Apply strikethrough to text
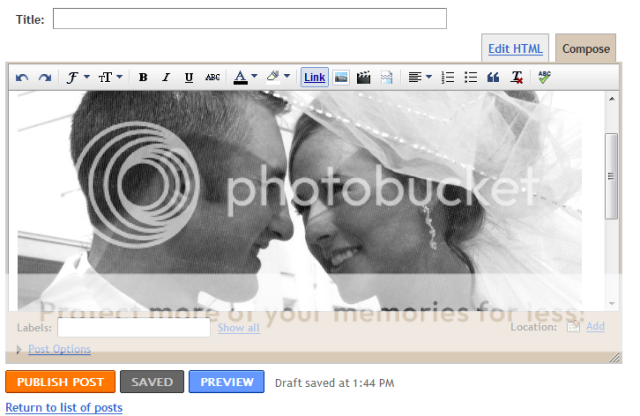This screenshot has height=416, width=640. tap(213, 77)
